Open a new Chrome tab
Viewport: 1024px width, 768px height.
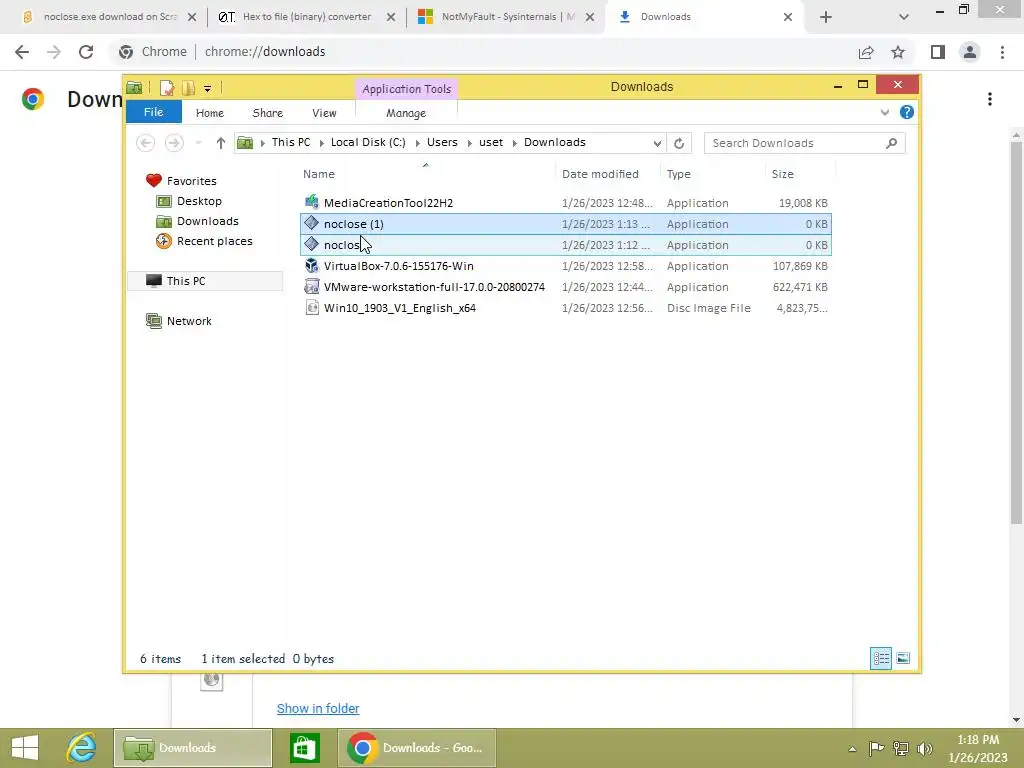pyautogui.click(x=825, y=17)
